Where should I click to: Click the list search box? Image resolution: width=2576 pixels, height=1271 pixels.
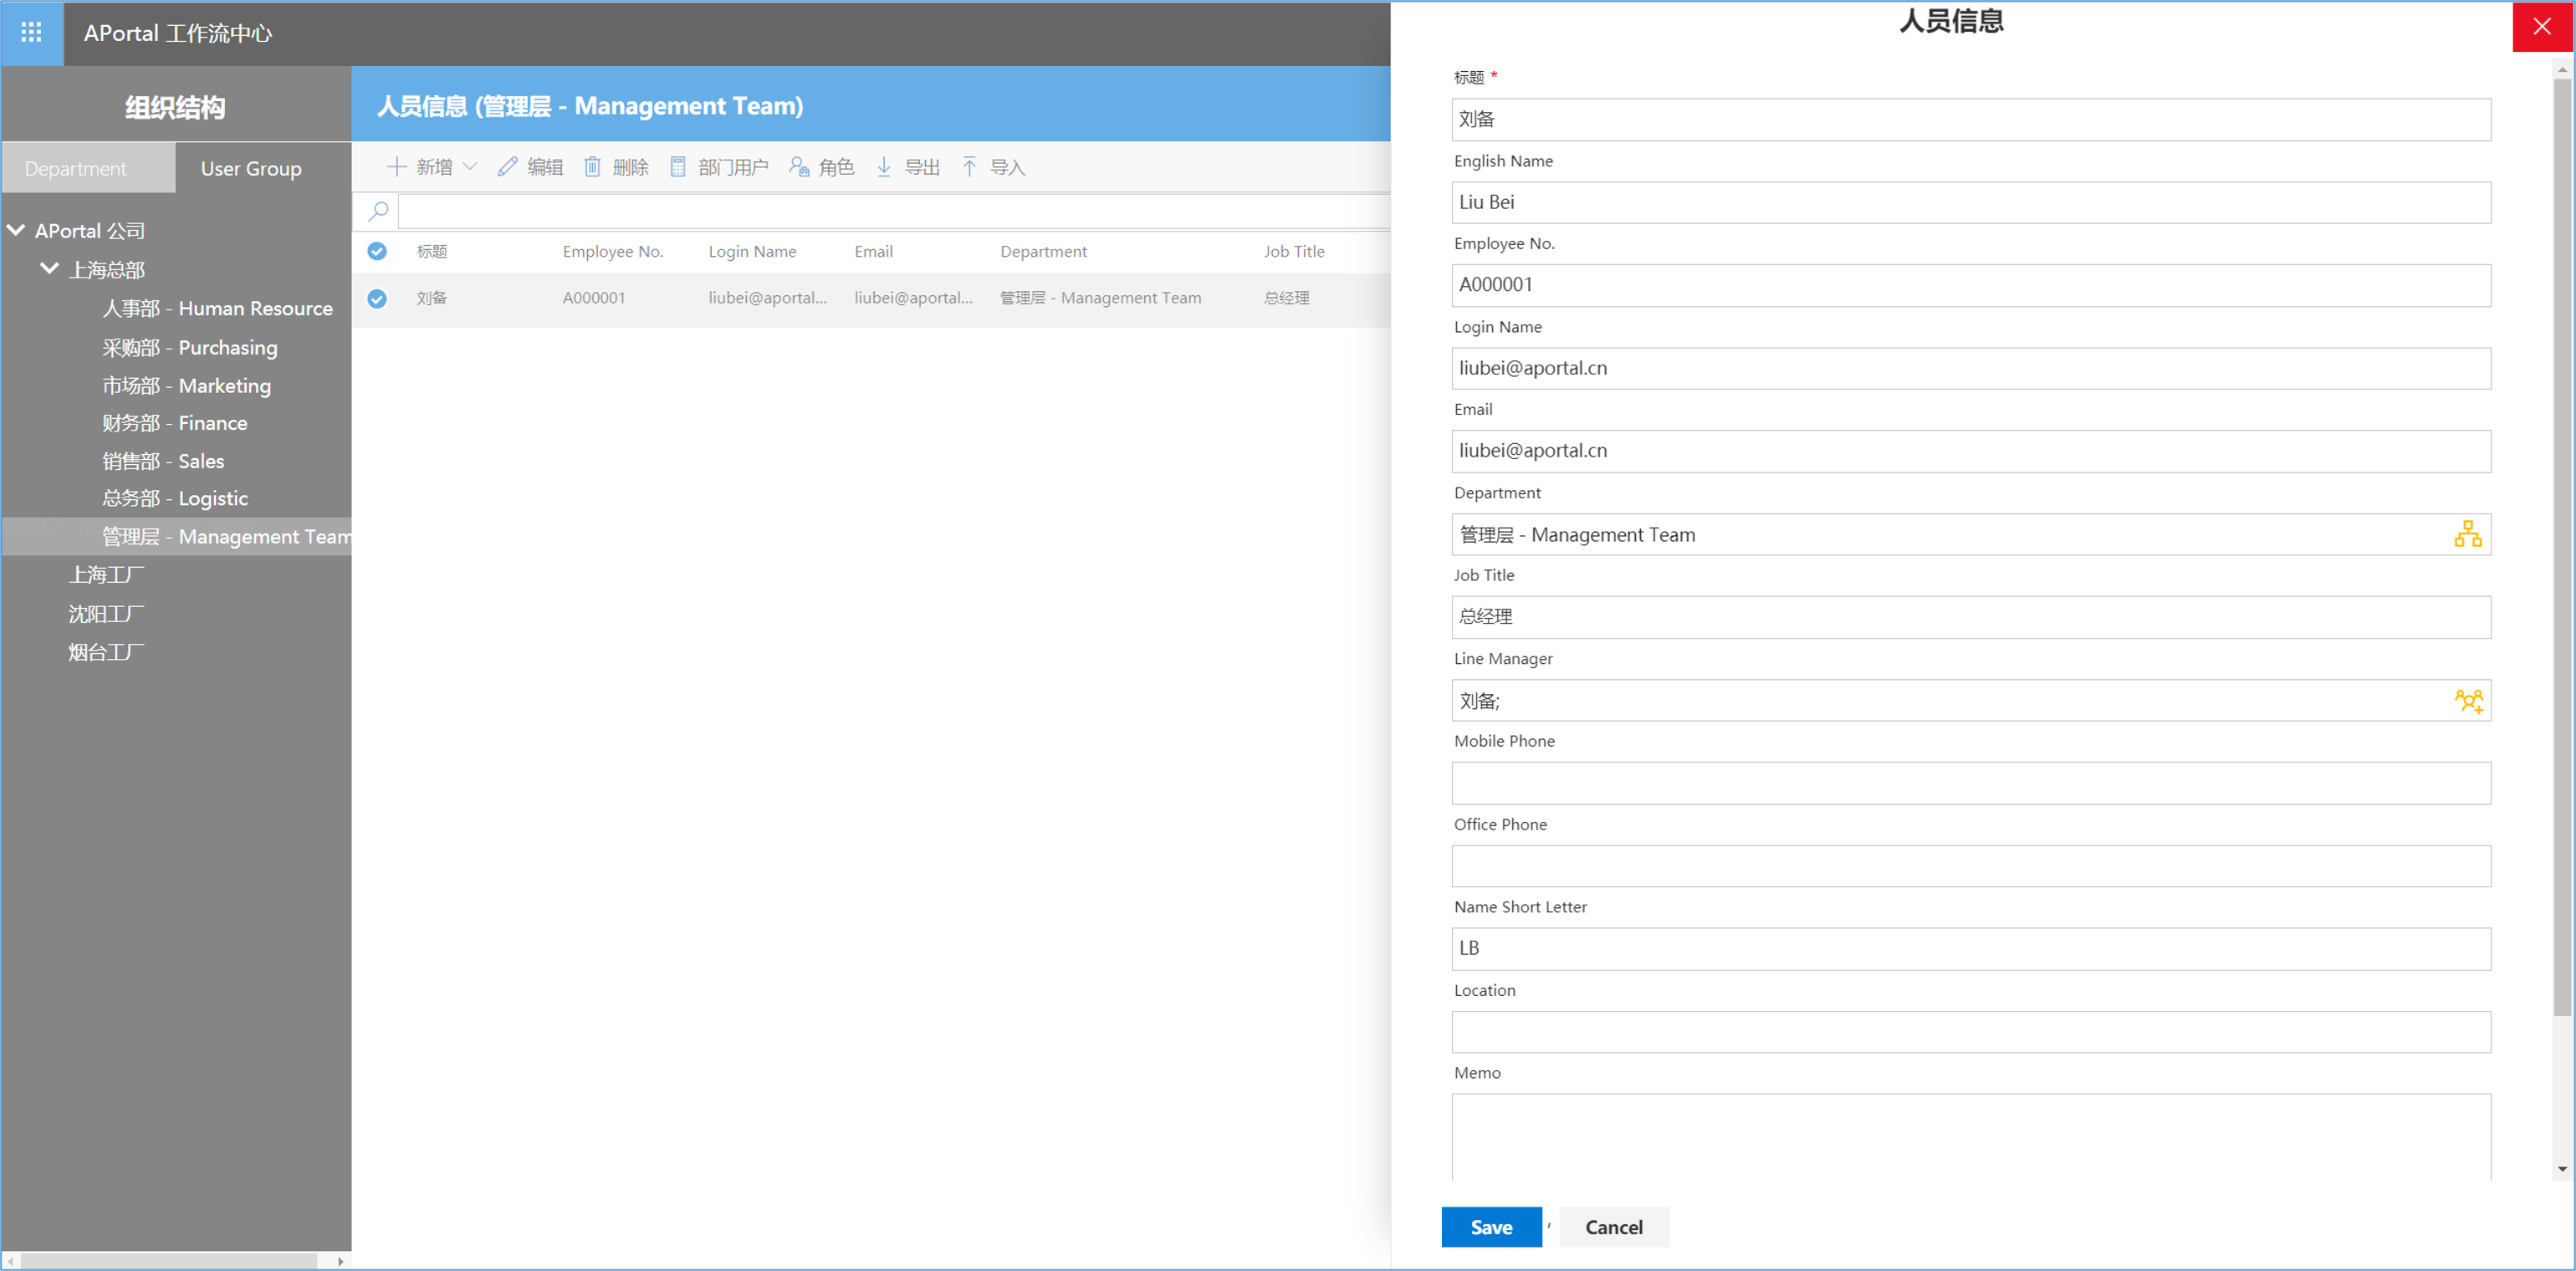click(x=894, y=211)
